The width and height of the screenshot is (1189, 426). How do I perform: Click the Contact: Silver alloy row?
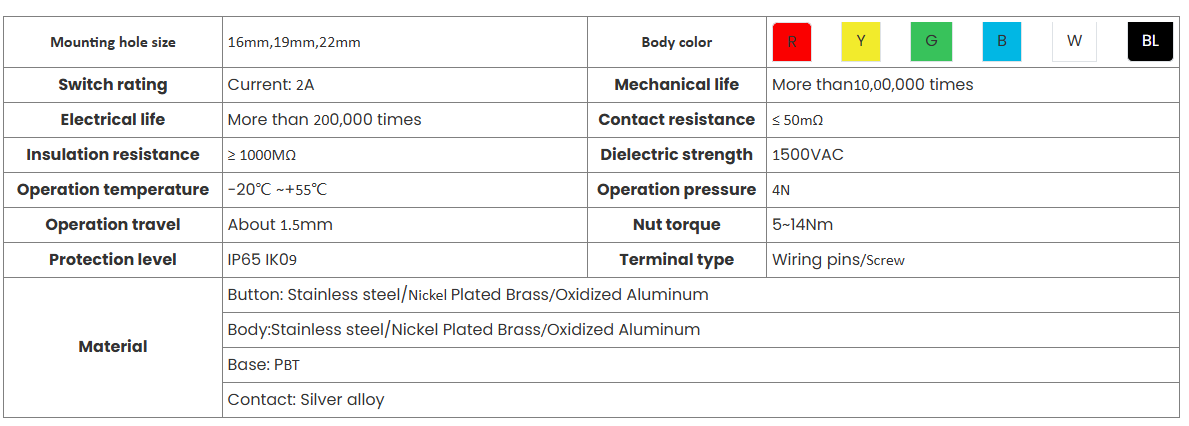pyautogui.click(x=306, y=400)
